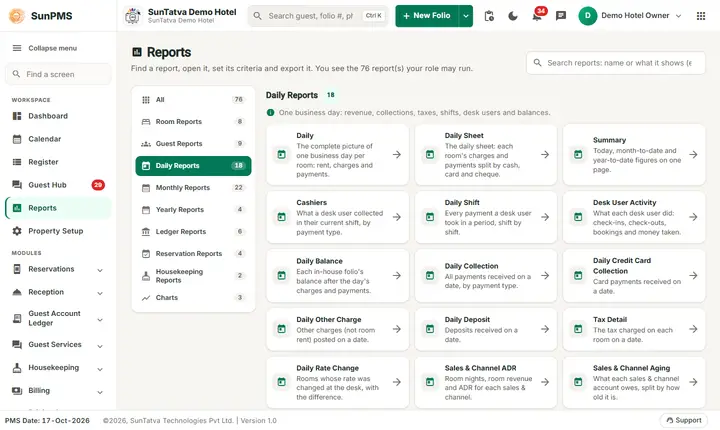This screenshot has height=430, width=720.
Task: Expand the Reservations module
Action: pos(100,270)
